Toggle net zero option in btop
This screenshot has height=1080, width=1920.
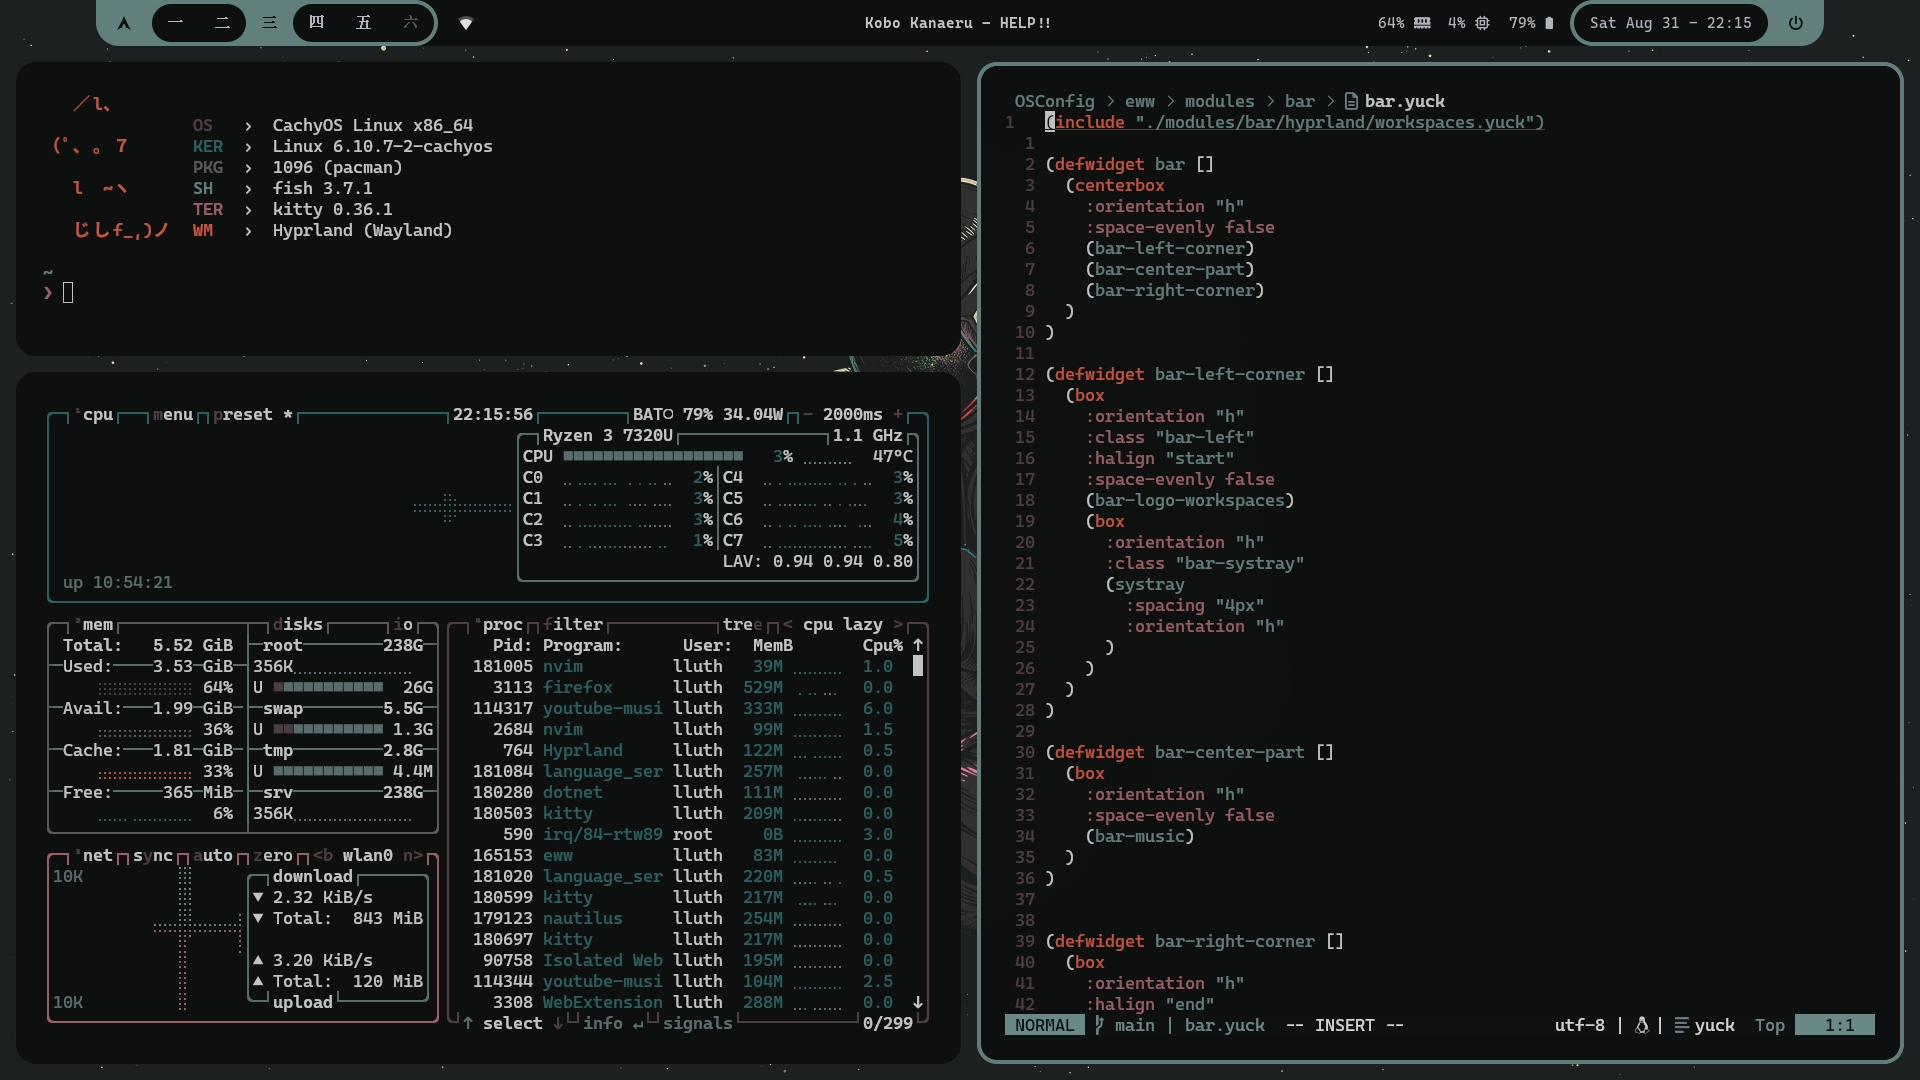(272, 855)
